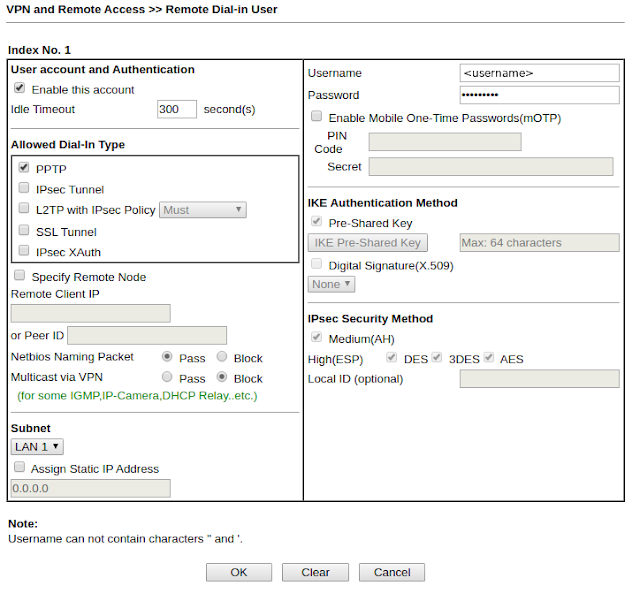Click the Username input field
The height and width of the screenshot is (601, 640).
pyautogui.click(x=539, y=73)
